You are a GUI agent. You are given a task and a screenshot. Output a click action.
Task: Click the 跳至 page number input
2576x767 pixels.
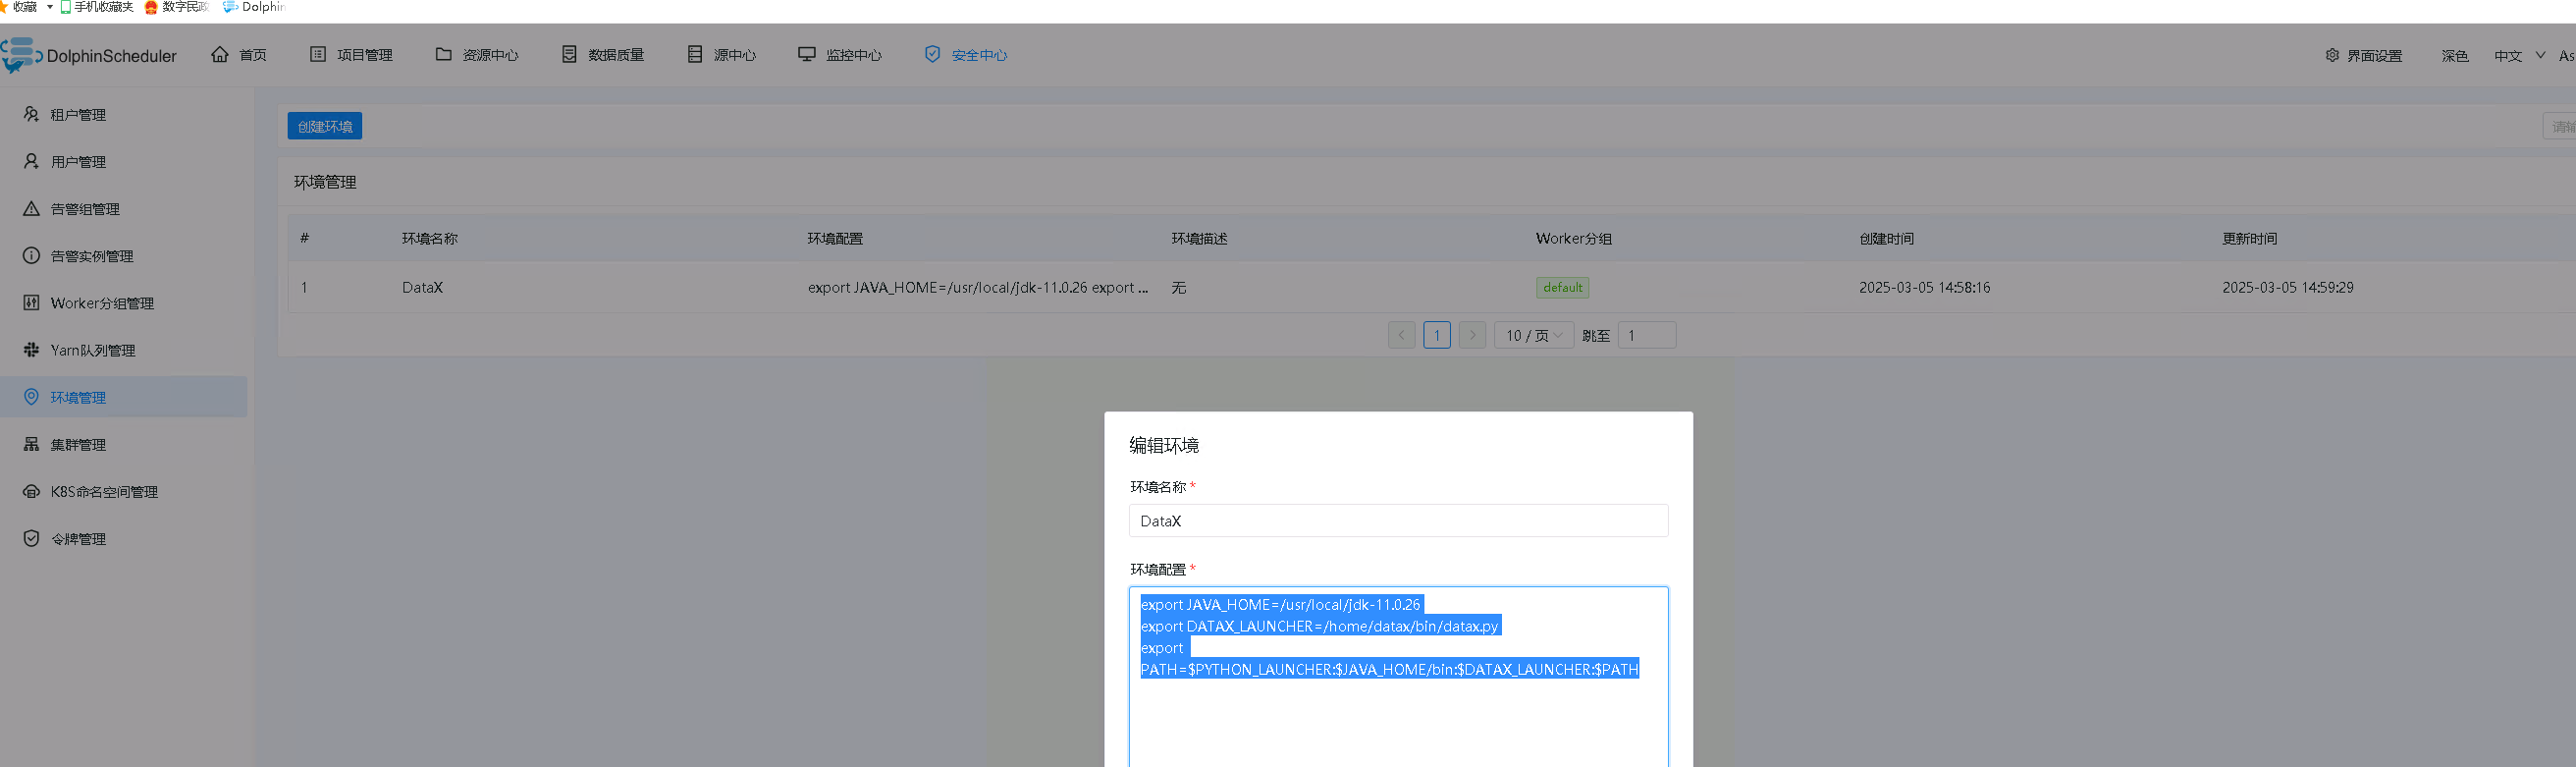[1647, 335]
